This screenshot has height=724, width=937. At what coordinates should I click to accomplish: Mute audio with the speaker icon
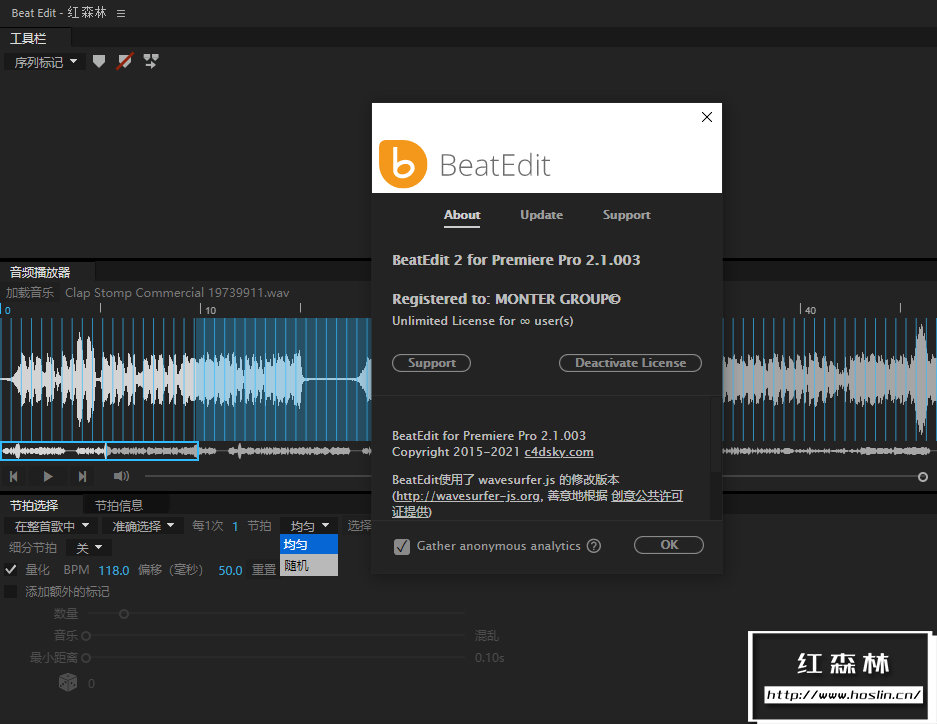(121, 477)
